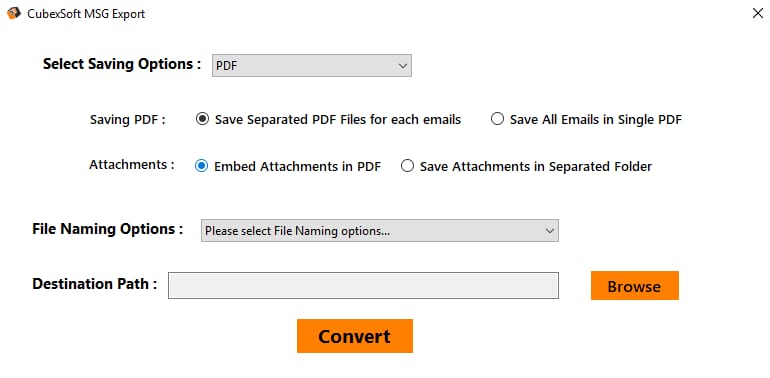The image size is (770, 378).
Task: Click the CubexSoft MSG Export title text
Action: 86,14
